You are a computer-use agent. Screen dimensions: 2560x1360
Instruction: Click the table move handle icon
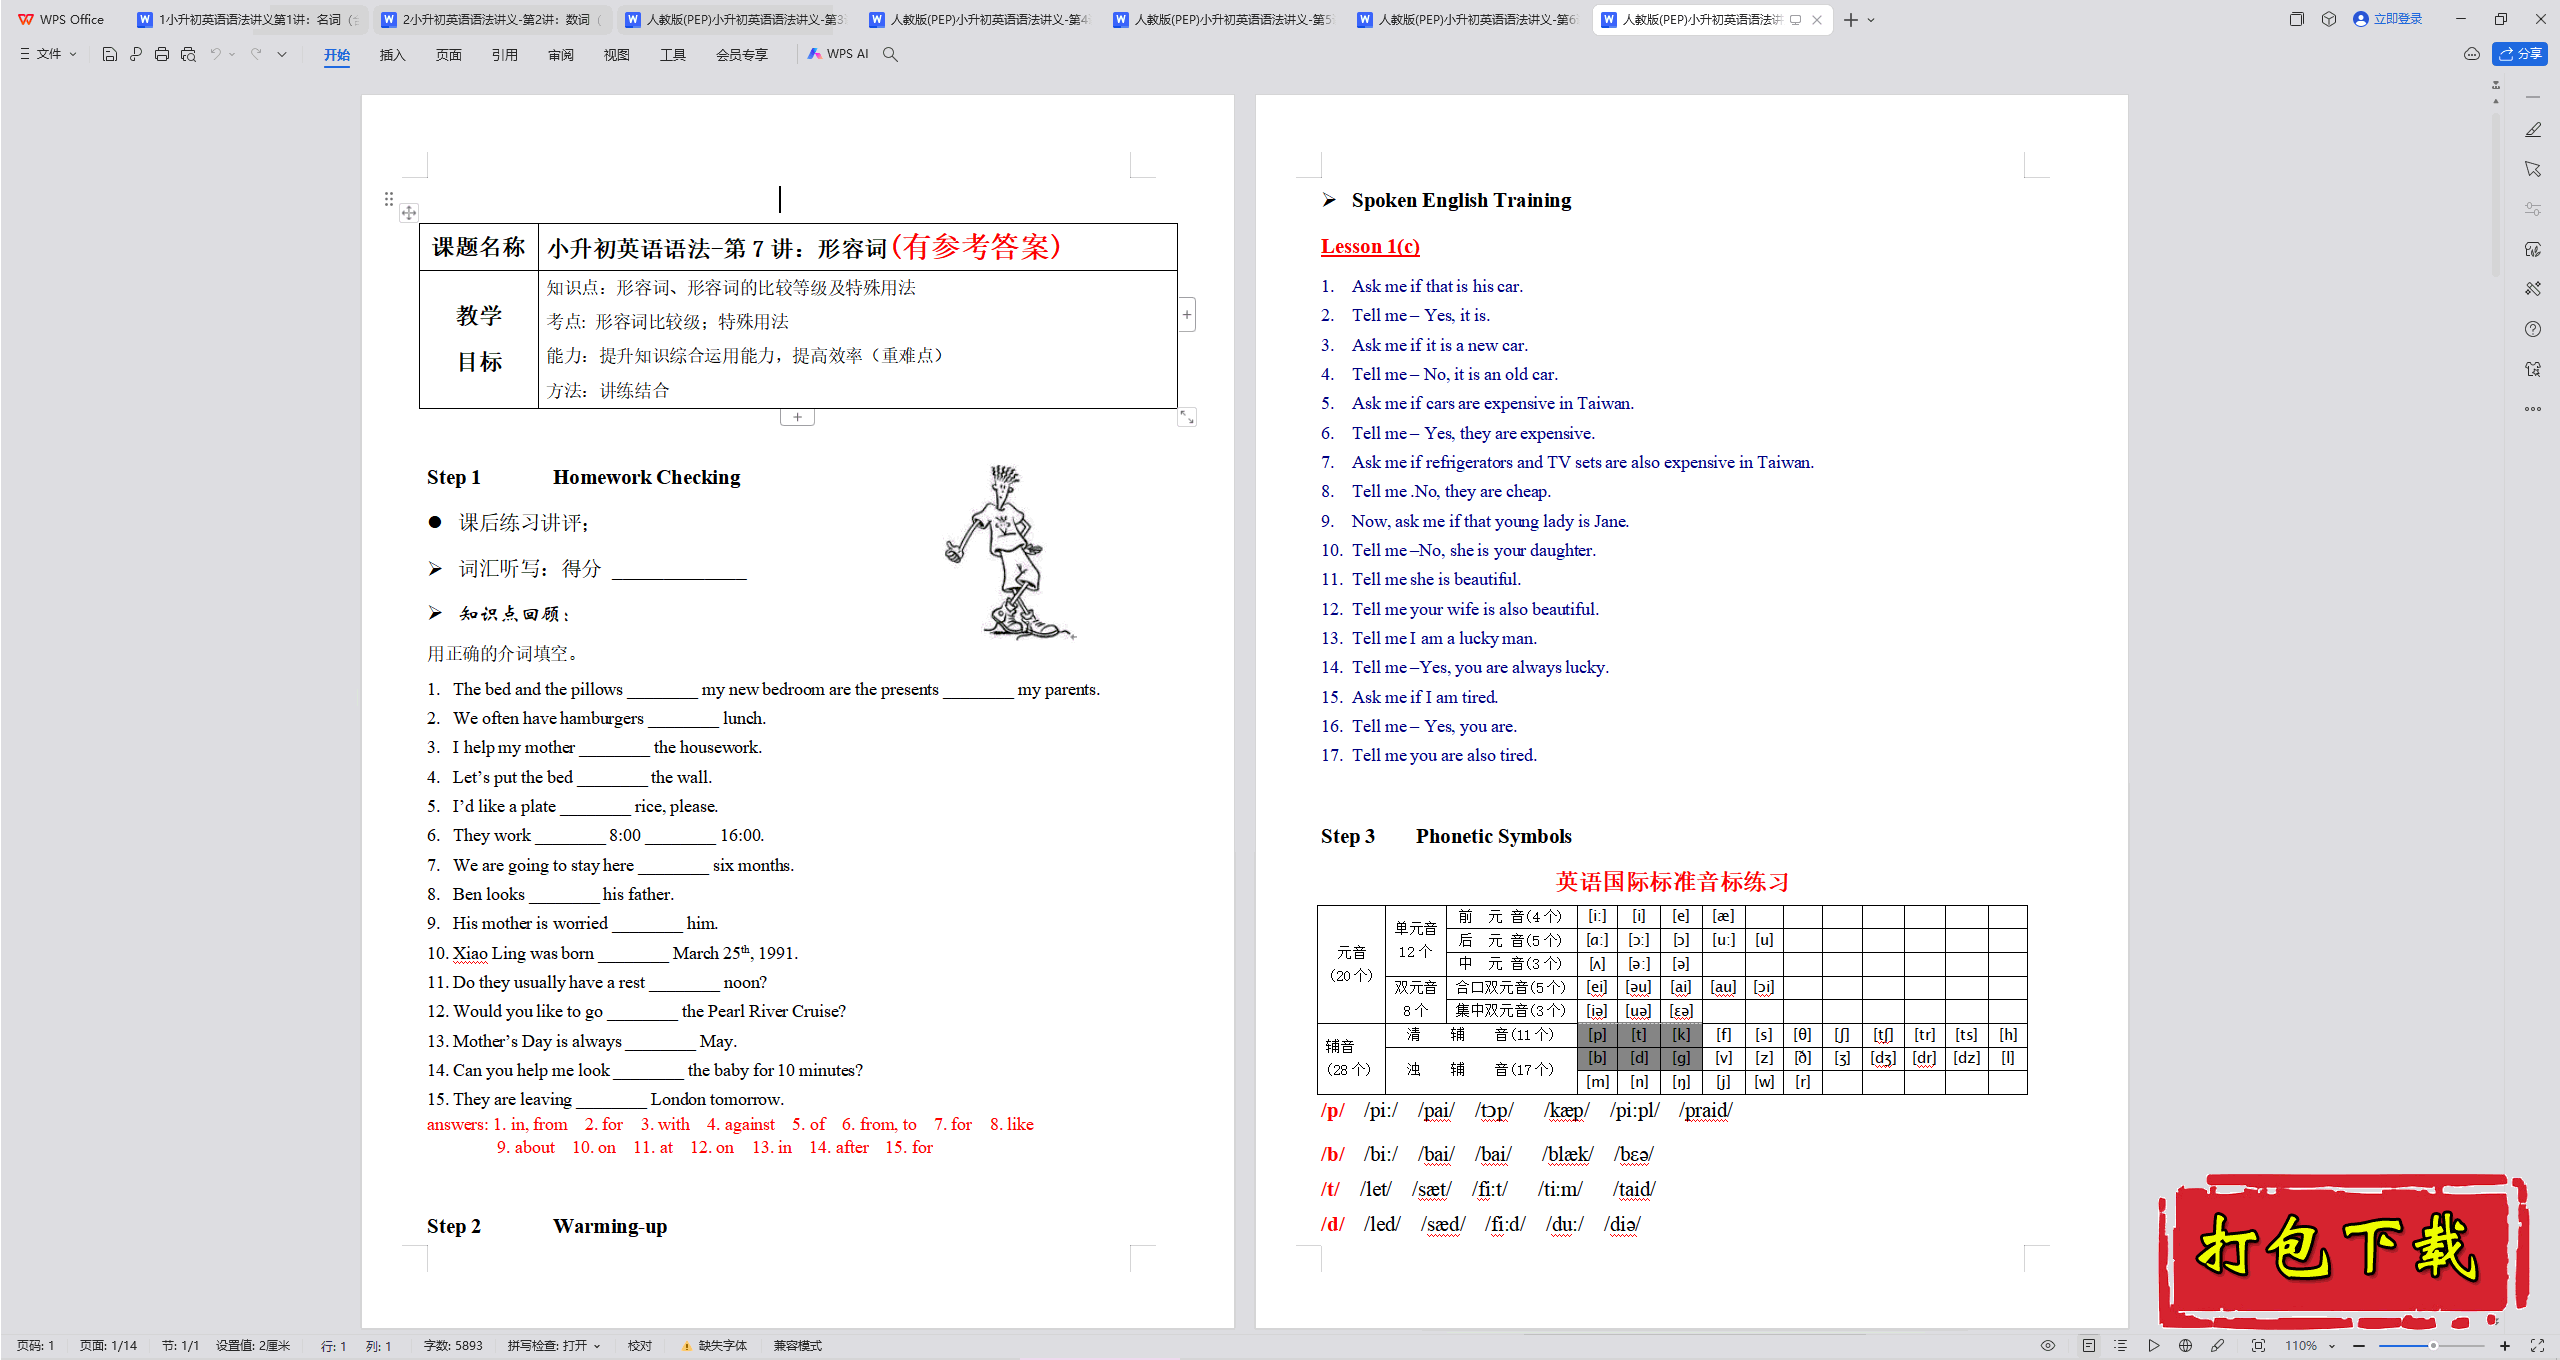point(409,213)
